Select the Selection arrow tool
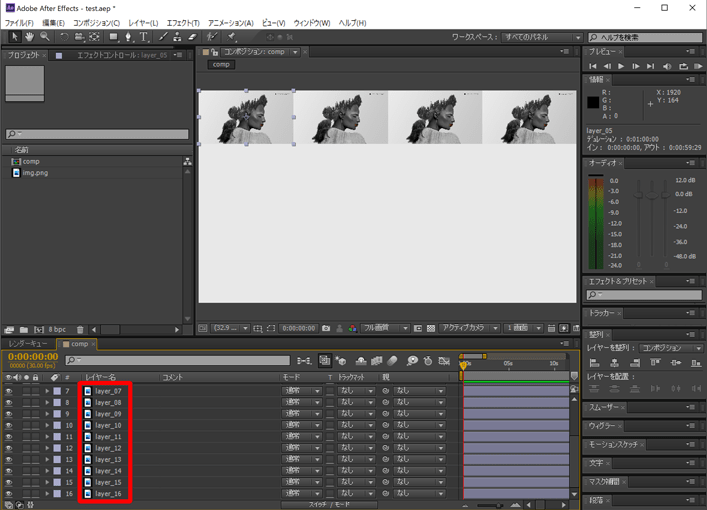Image resolution: width=707 pixels, height=510 pixels. pyautogui.click(x=14, y=37)
